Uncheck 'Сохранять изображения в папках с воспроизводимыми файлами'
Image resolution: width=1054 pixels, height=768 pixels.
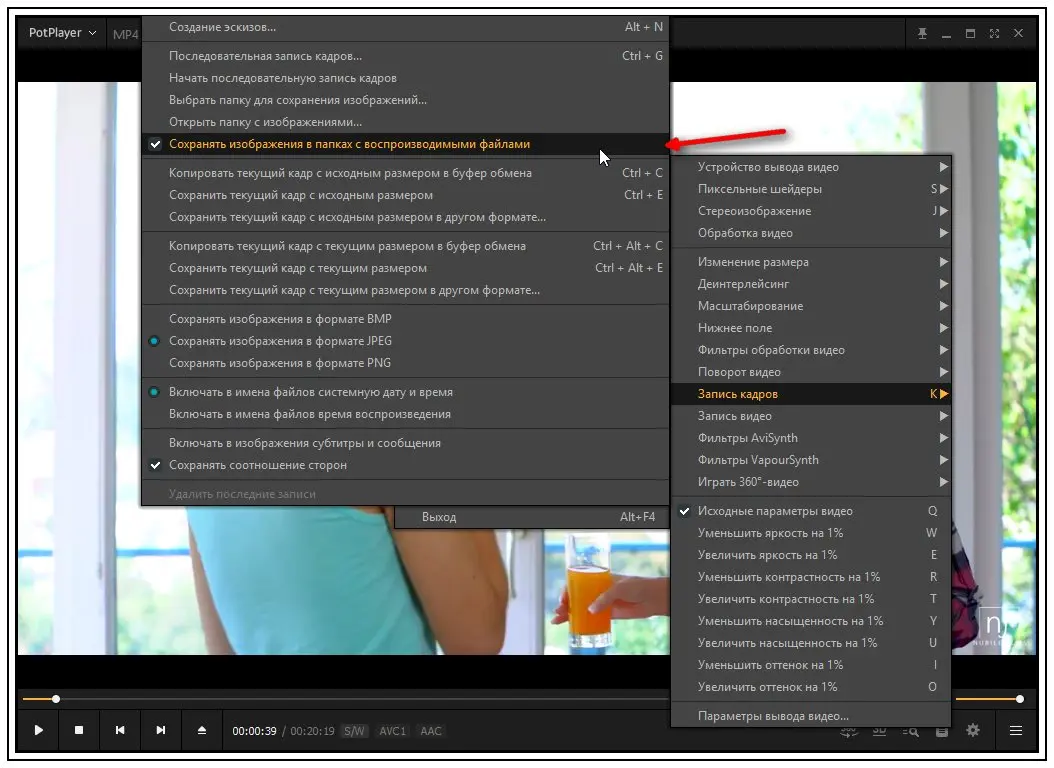349,144
